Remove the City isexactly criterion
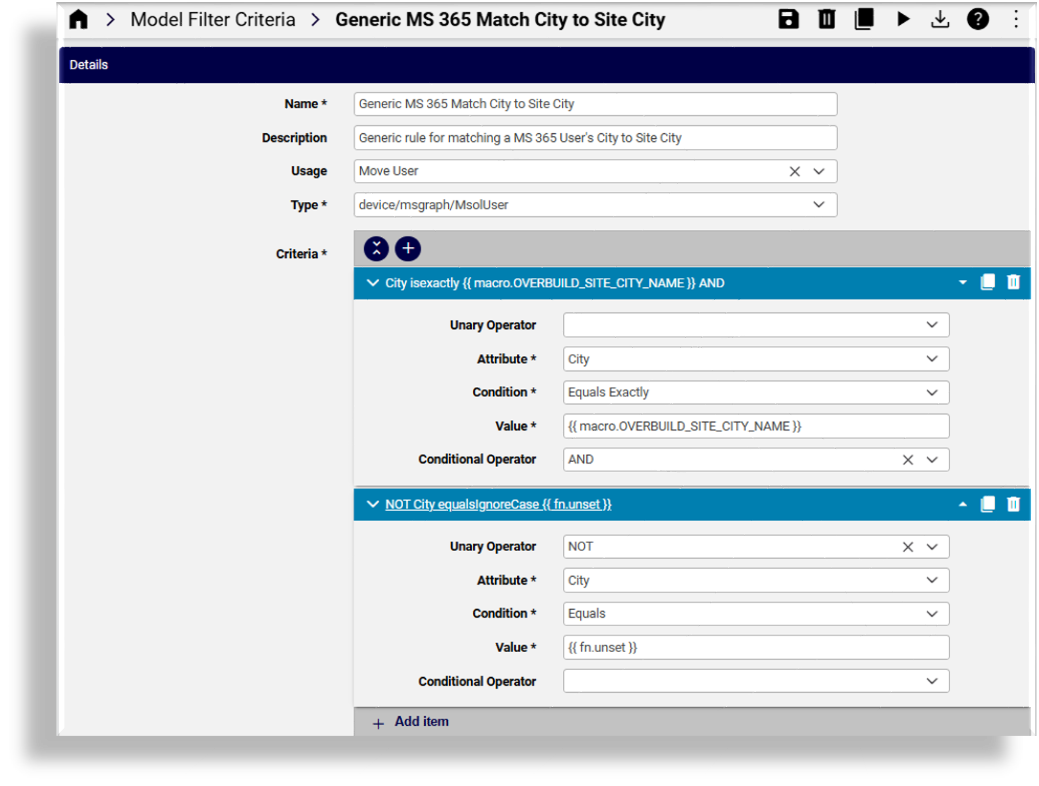The height and width of the screenshot is (786, 1039). pos(1013,282)
